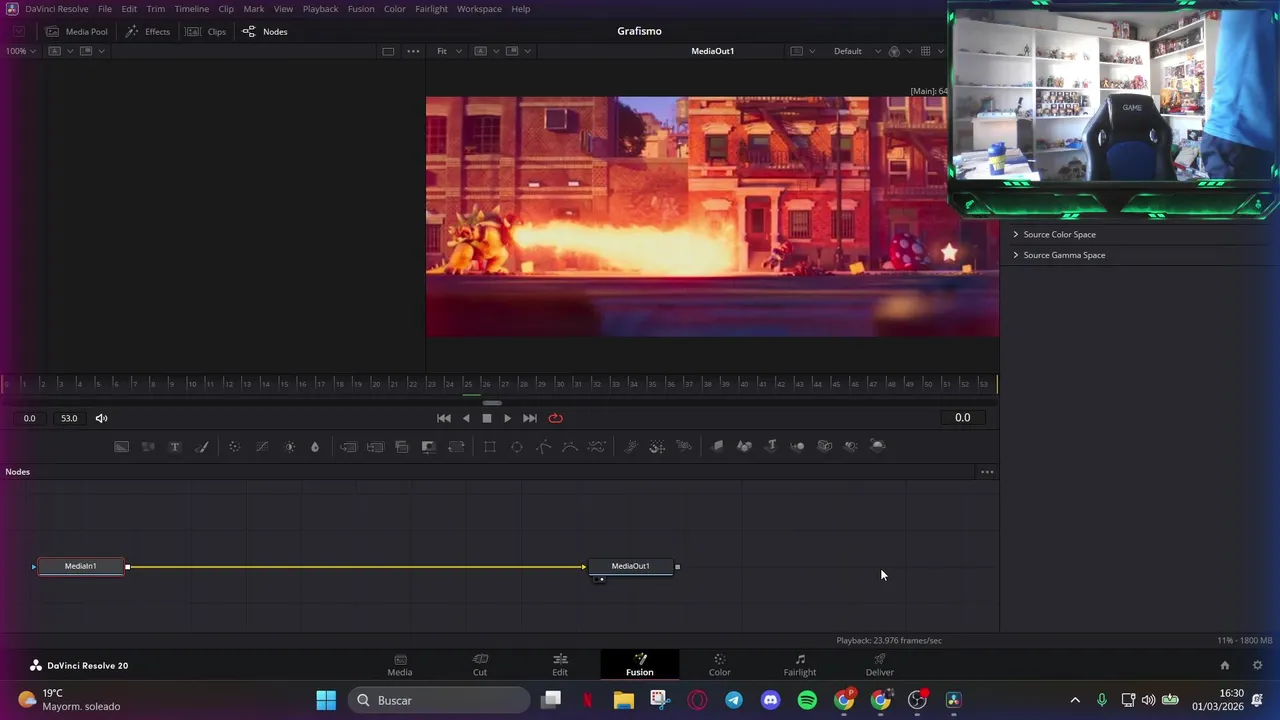Add a Text+ tool from toolbar

tap(175, 446)
